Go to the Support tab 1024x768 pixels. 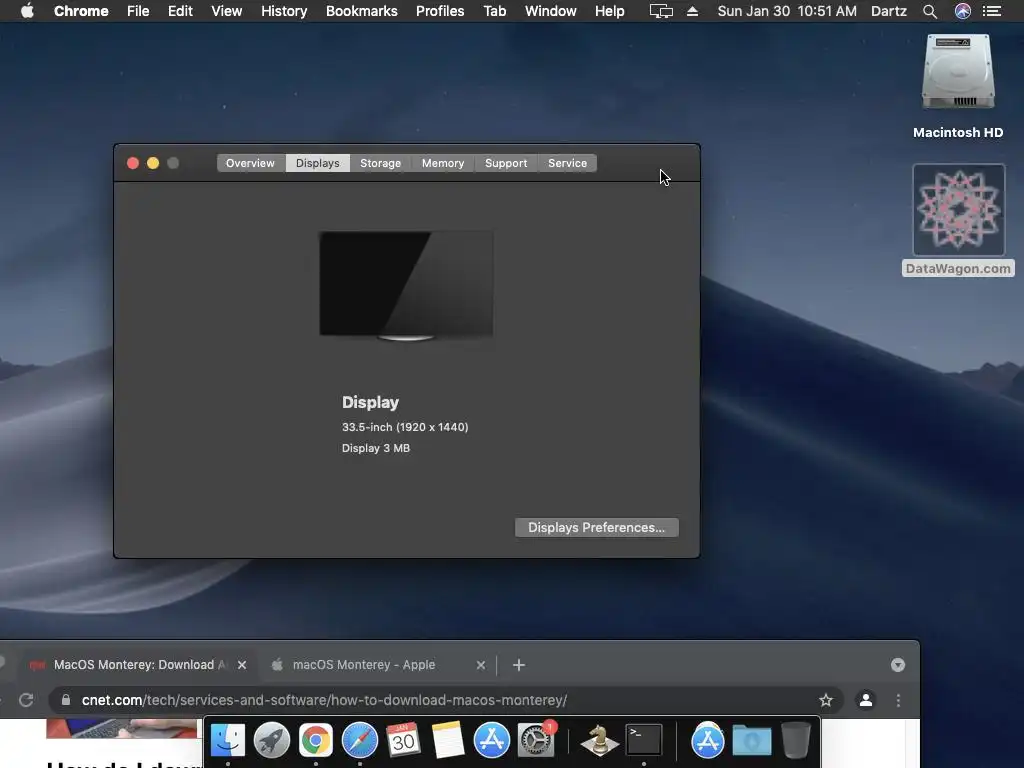(505, 163)
